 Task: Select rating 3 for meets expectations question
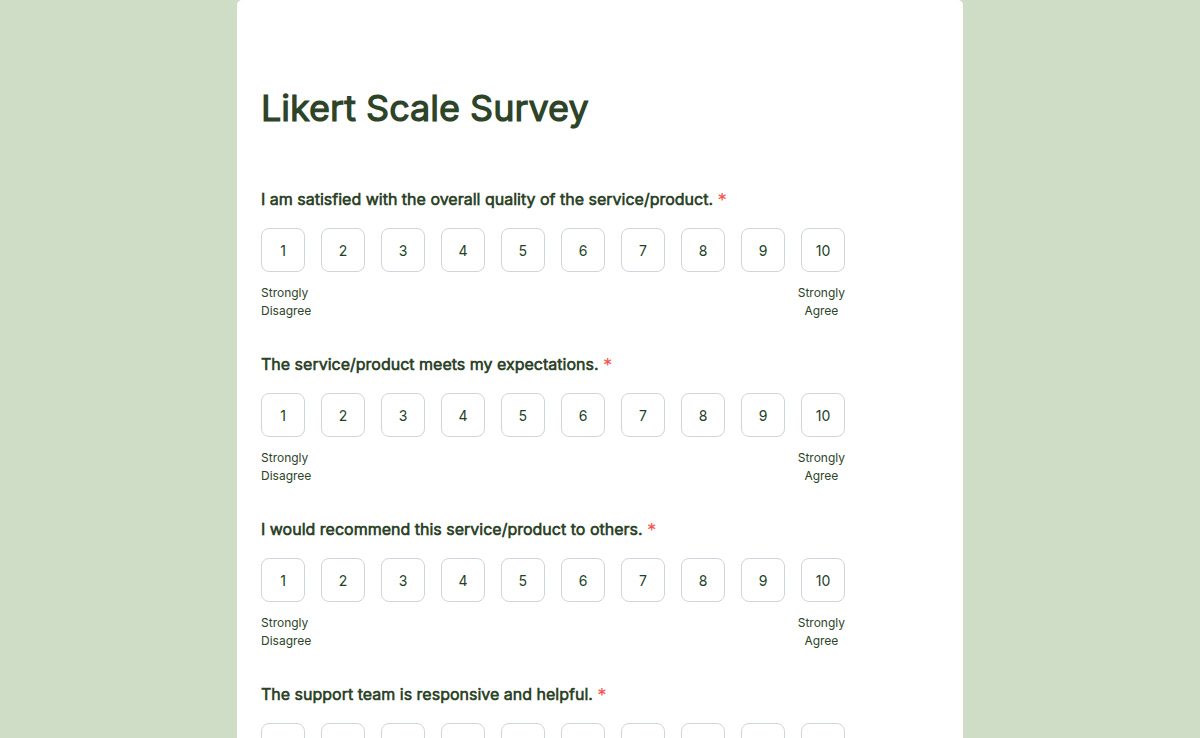click(x=402, y=415)
